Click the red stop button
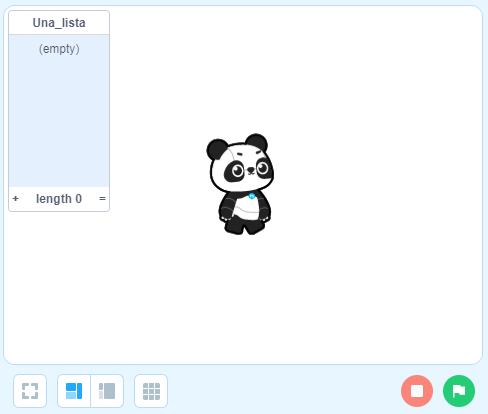This screenshot has height=414, width=488. tap(417, 391)
